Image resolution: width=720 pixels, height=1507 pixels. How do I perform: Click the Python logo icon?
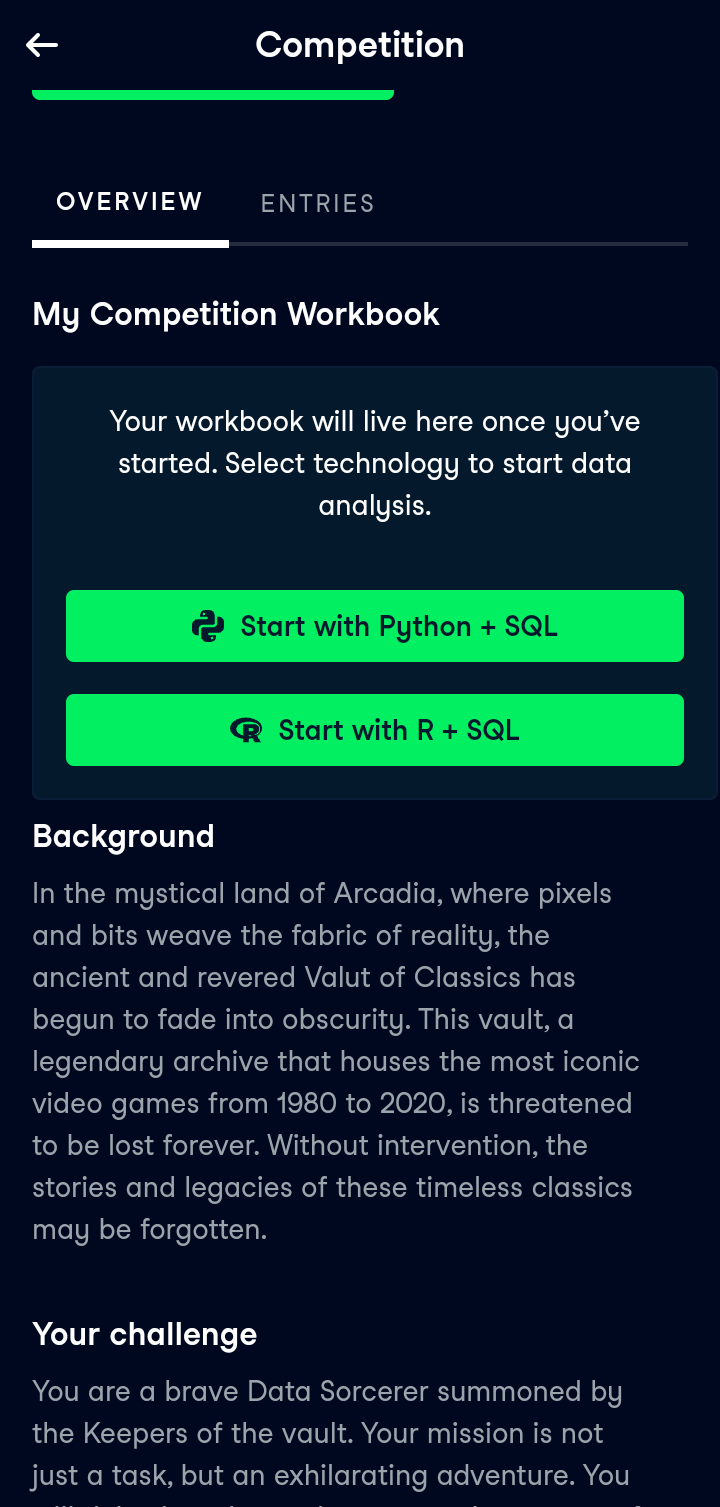pyautogui.click(x=208, y=626)
